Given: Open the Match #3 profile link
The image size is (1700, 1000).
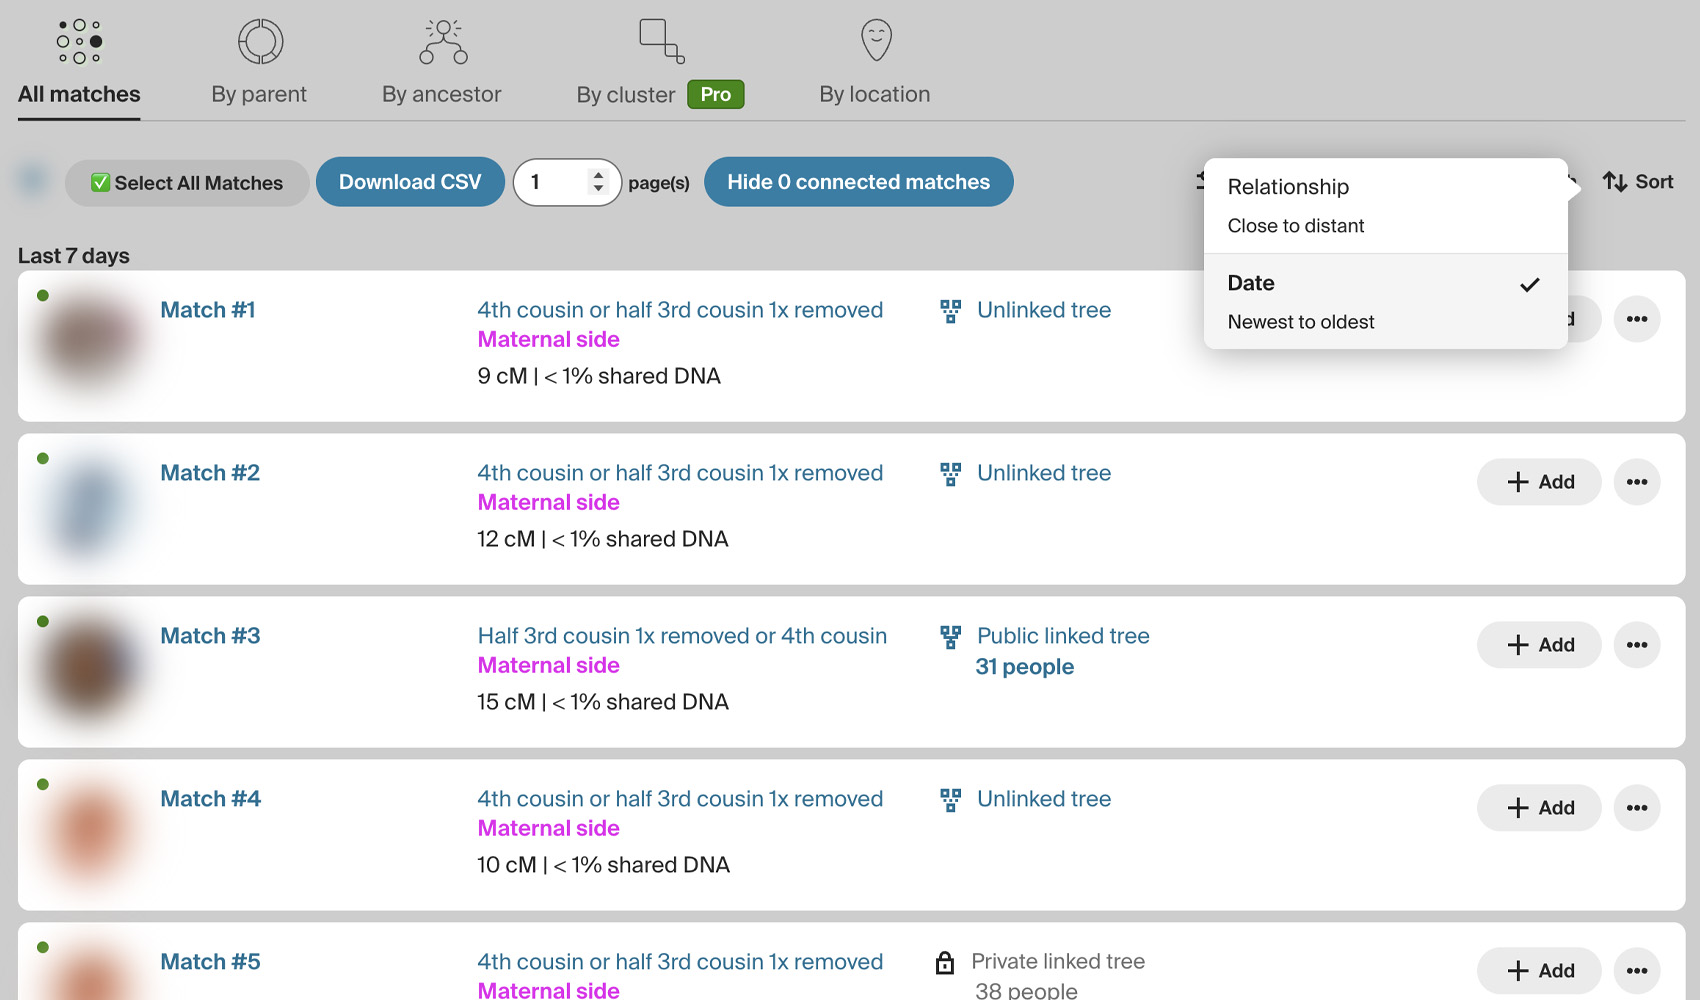Looking at the screenshot, I should click(x=210, y=636).
